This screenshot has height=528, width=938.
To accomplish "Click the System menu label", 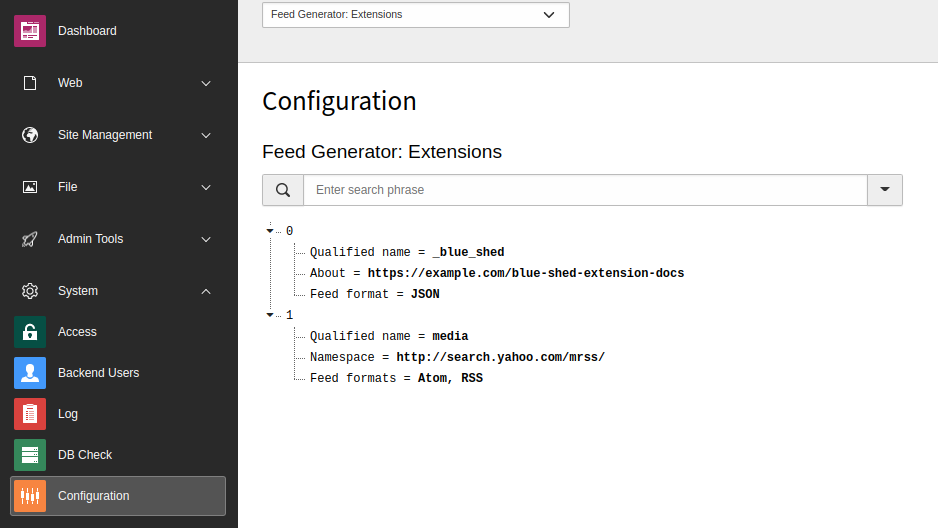I will tap(78, 291).
